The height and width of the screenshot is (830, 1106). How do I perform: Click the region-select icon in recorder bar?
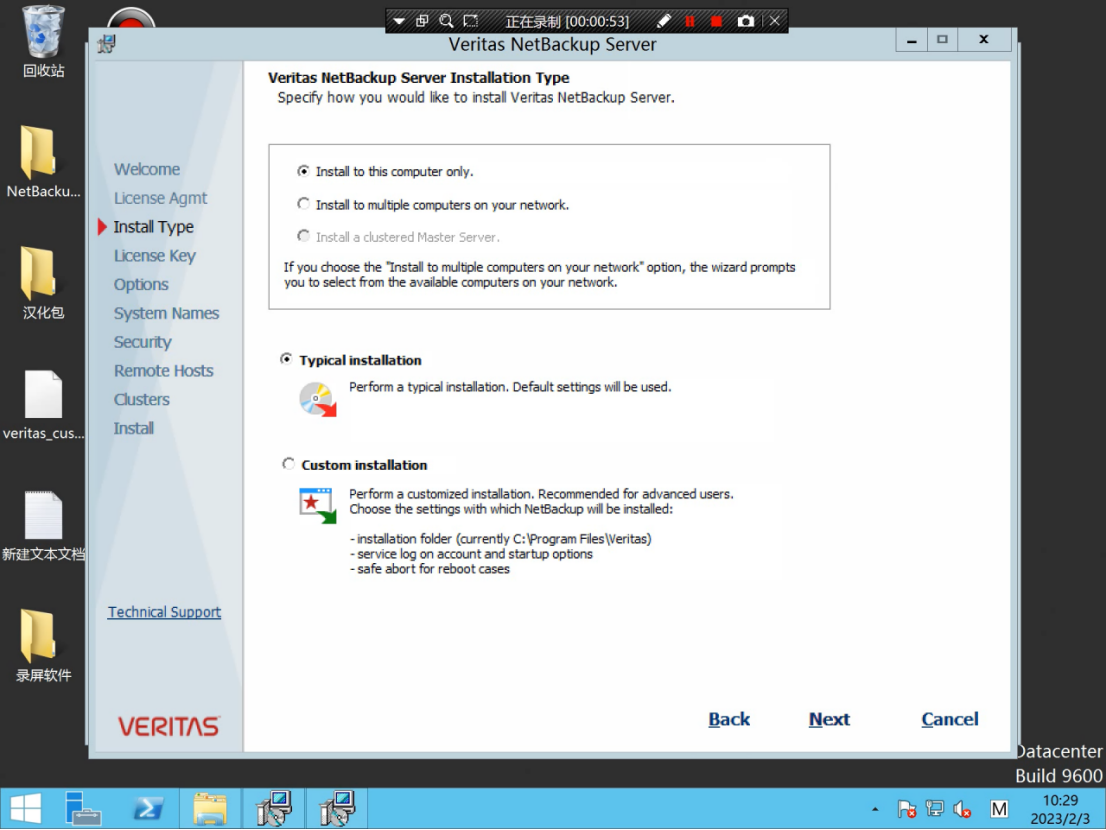tap(470, 21)
